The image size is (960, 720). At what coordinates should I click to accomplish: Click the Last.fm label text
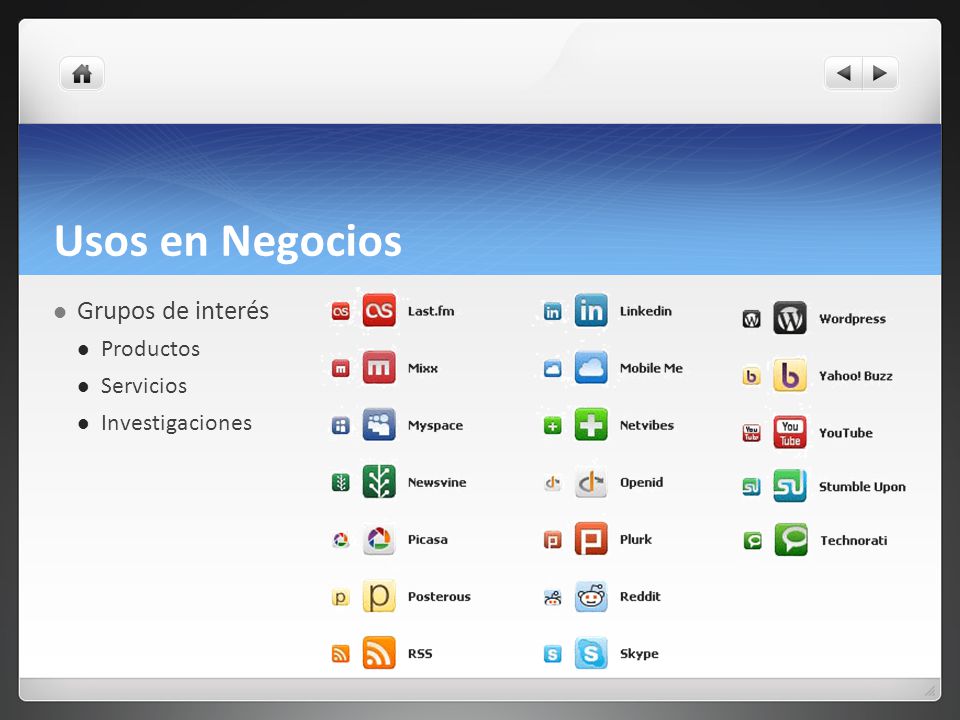(x=431, y=311)
